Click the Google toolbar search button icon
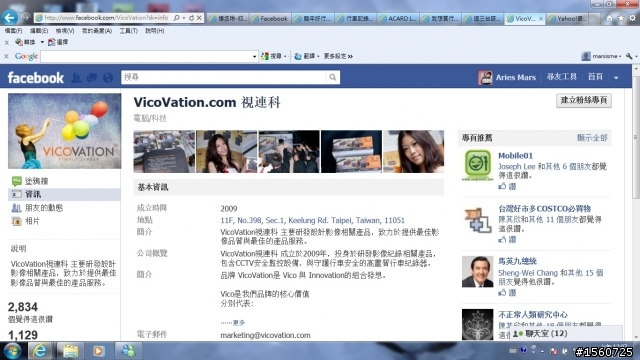The height and width of the screenshot is (360, 640). 265,56
